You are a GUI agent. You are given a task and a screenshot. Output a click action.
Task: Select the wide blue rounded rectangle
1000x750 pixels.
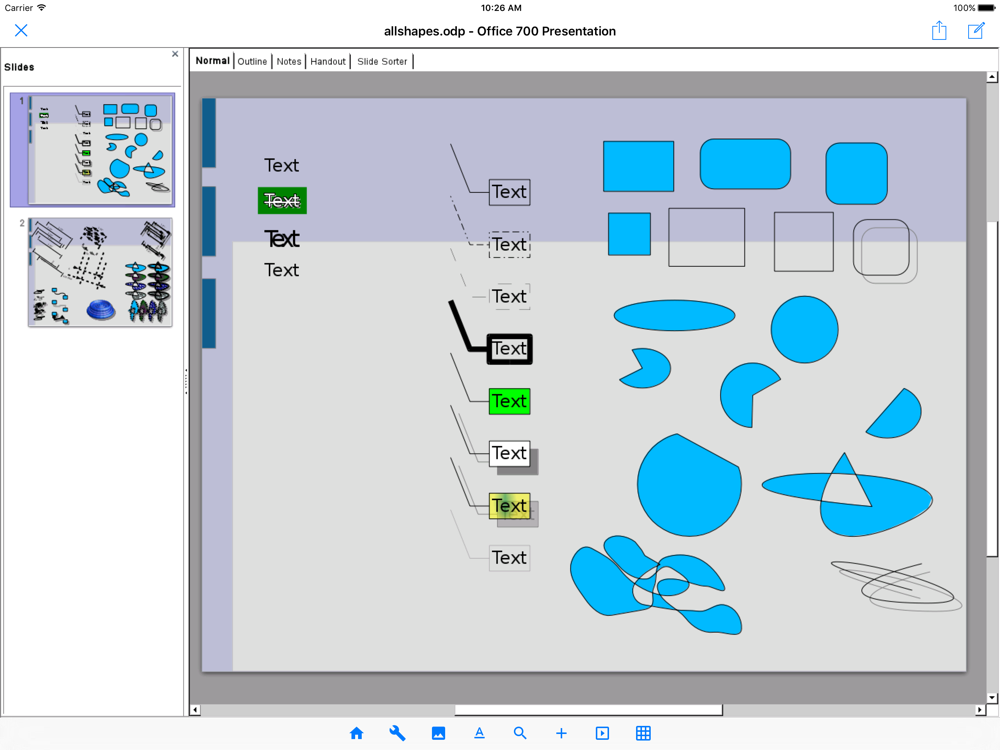coord(745,164)
